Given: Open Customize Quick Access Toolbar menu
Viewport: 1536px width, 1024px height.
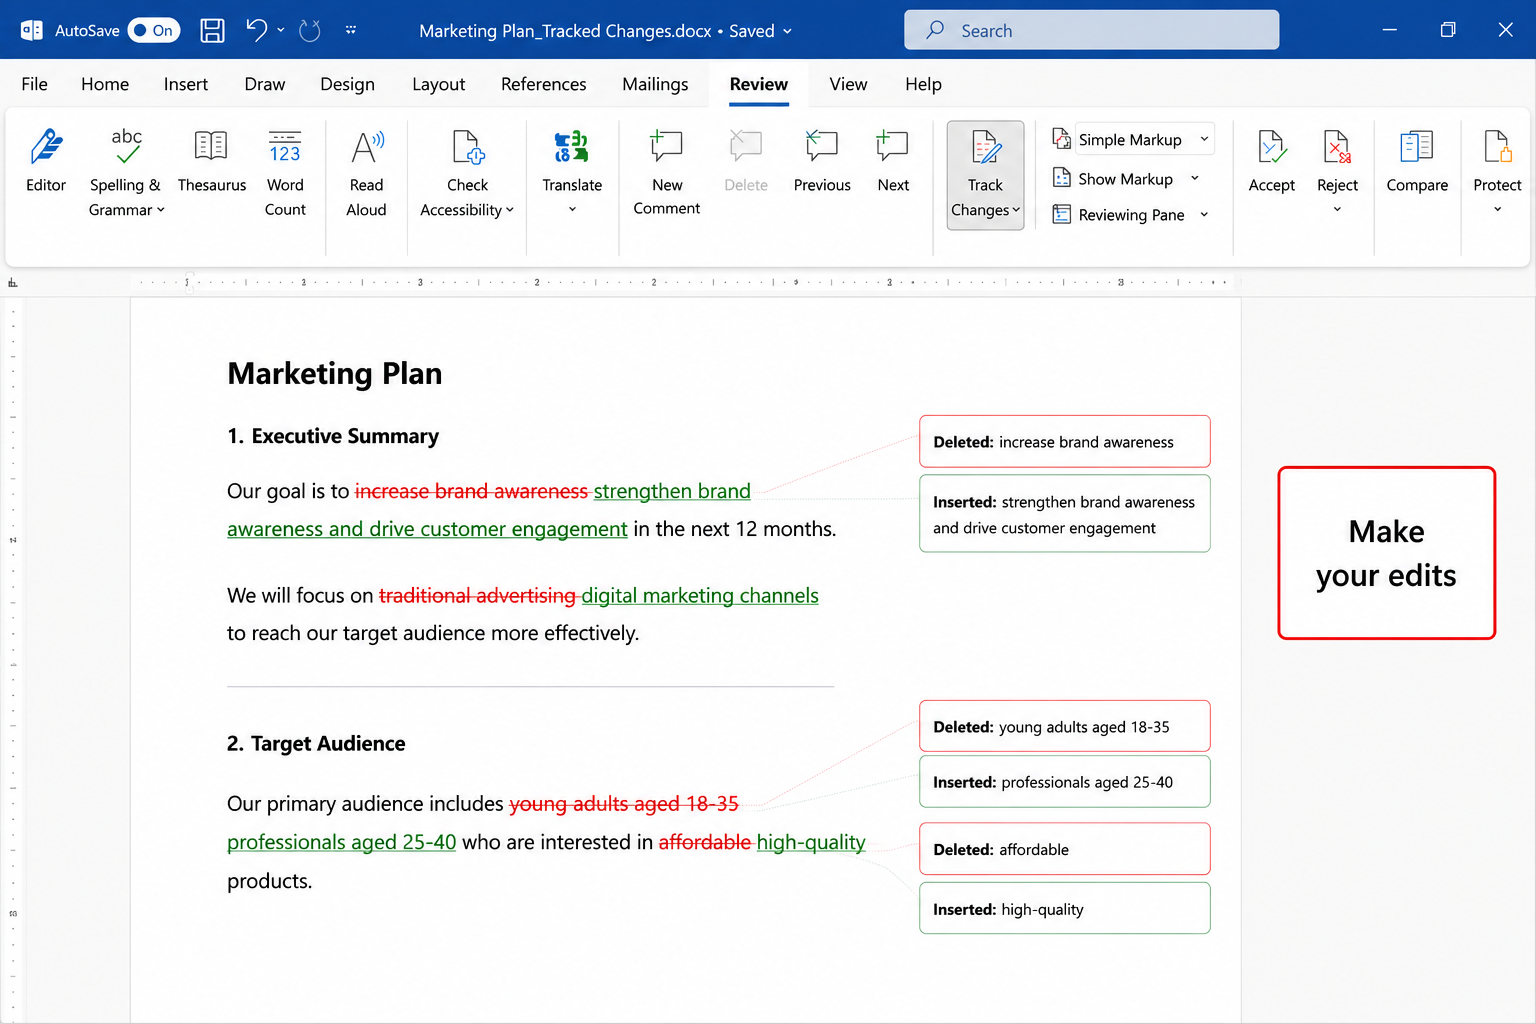Looking at the screenshot, I should tap(351, 31).
